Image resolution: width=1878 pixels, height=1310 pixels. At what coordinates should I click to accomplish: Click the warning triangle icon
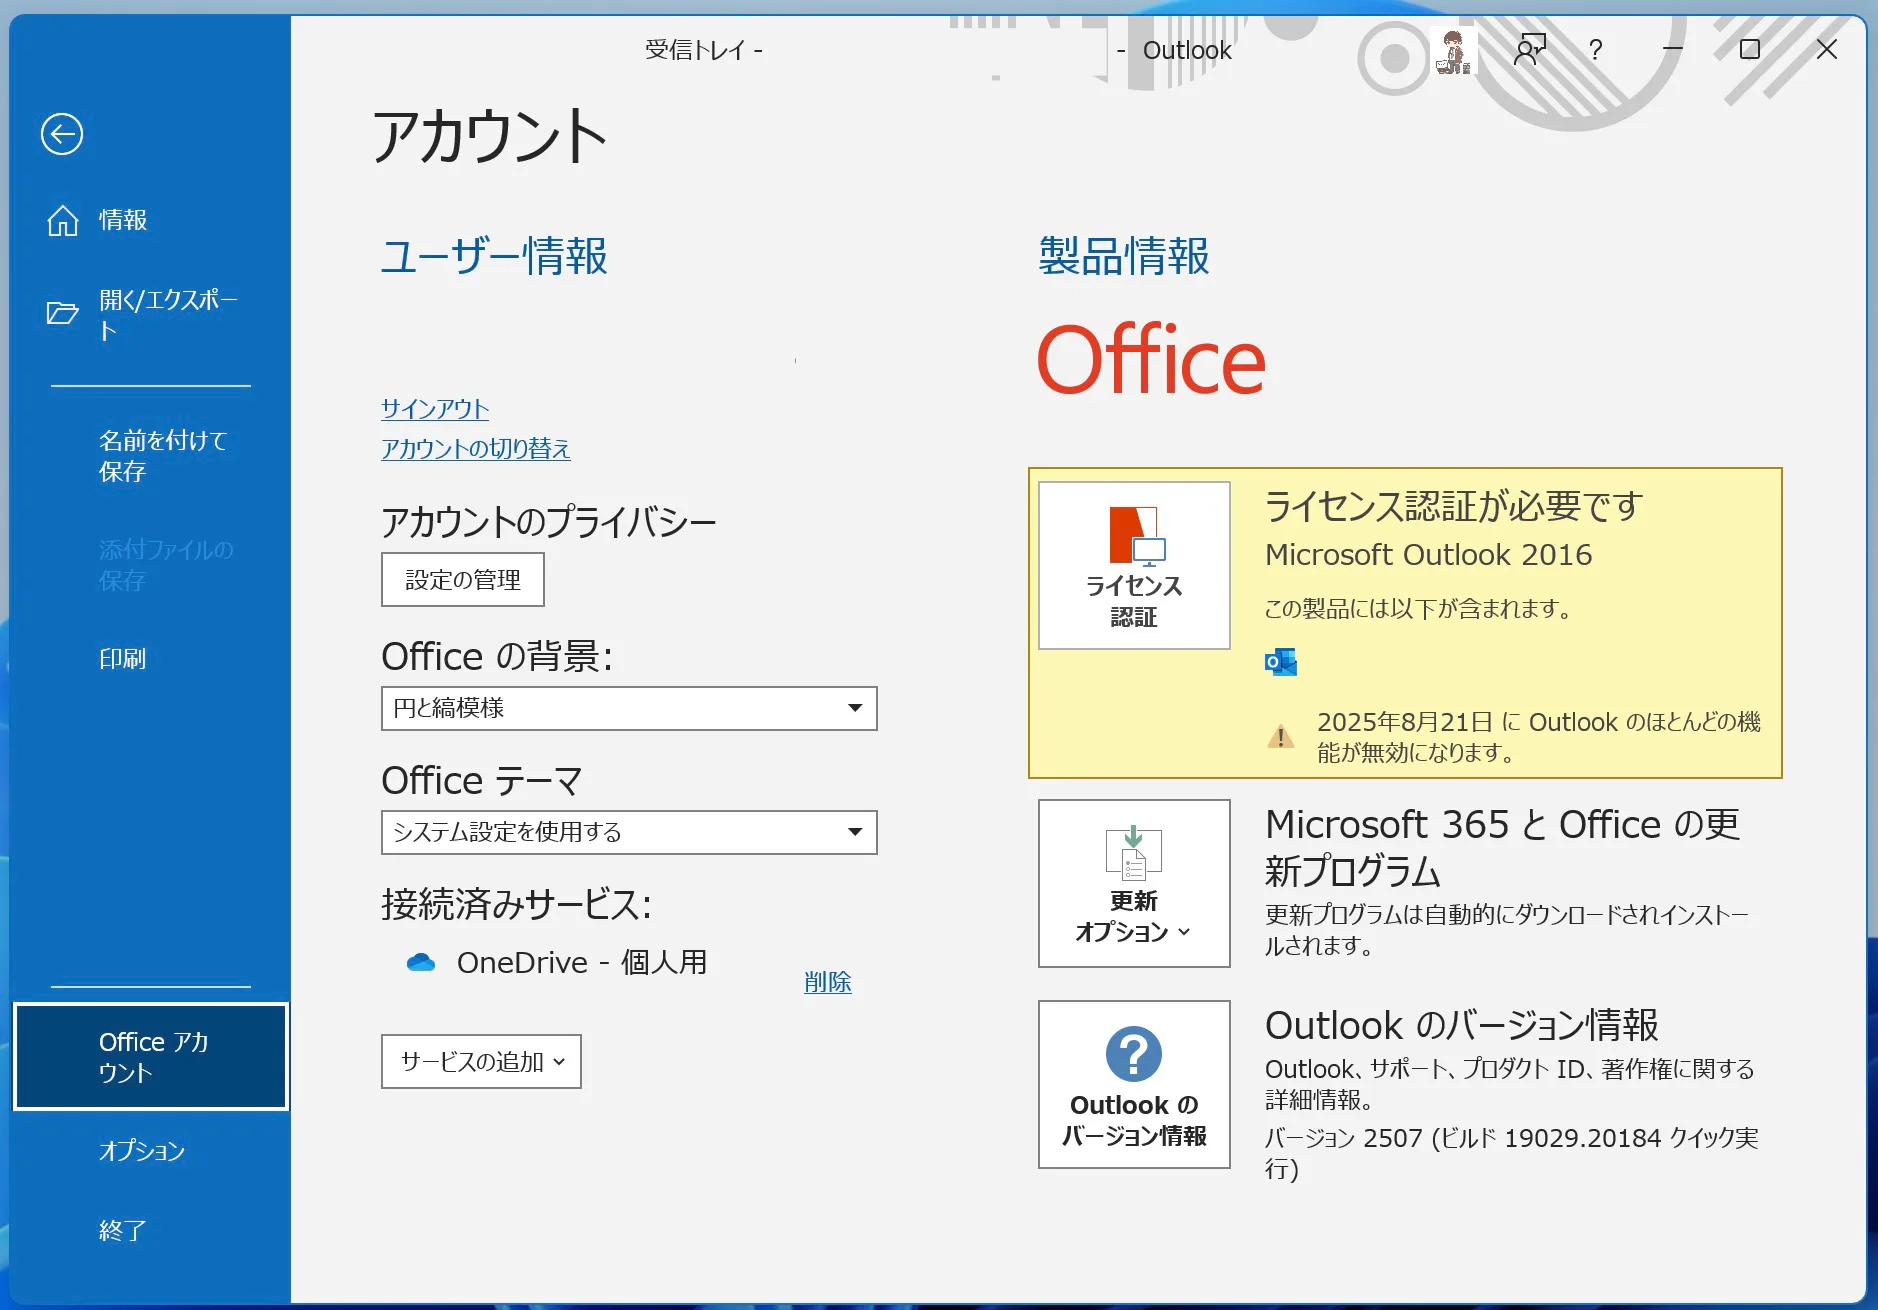[1281, 737]
